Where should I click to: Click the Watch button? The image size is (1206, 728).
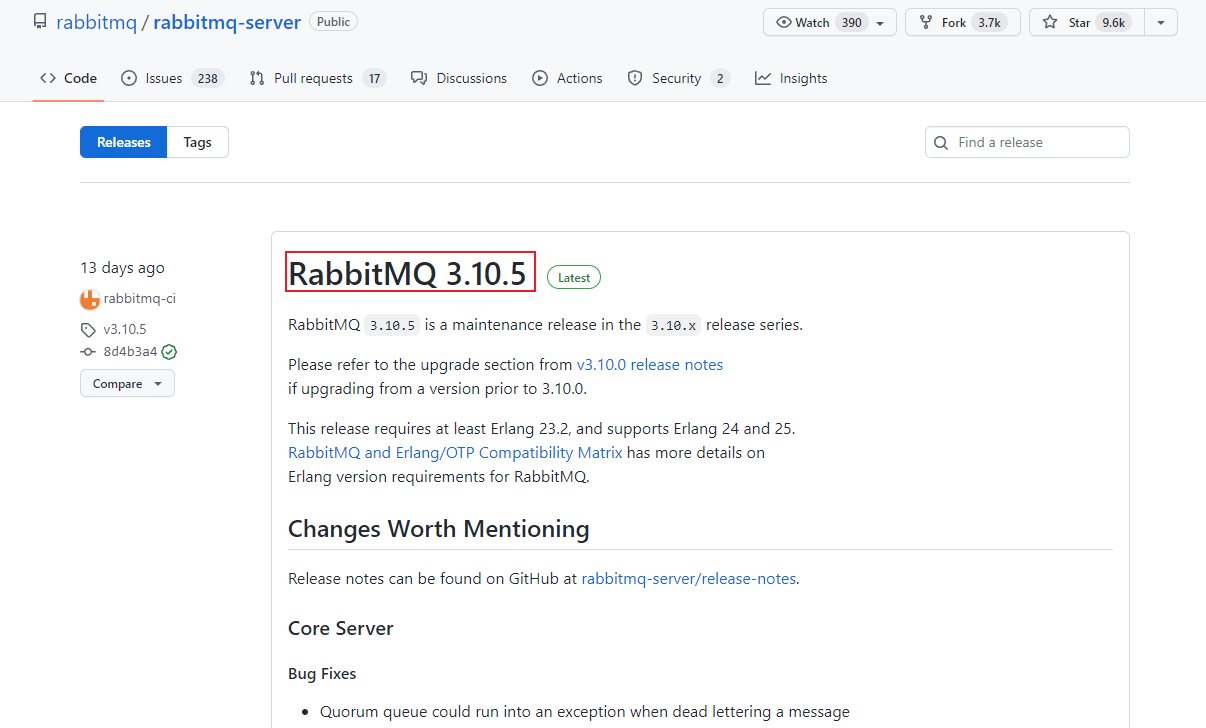tap(829, 22)
